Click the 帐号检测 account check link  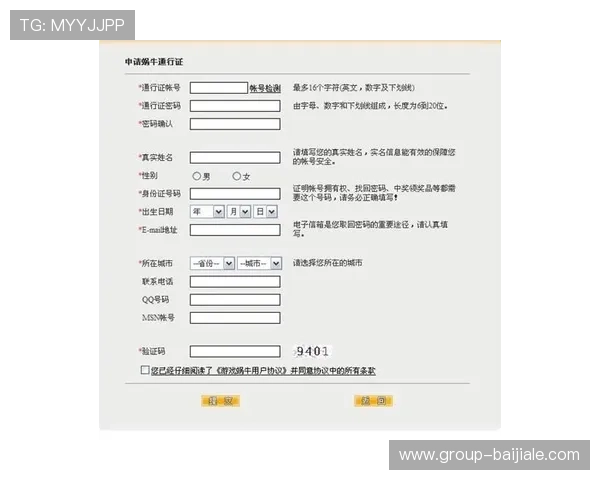pos(265,88)
